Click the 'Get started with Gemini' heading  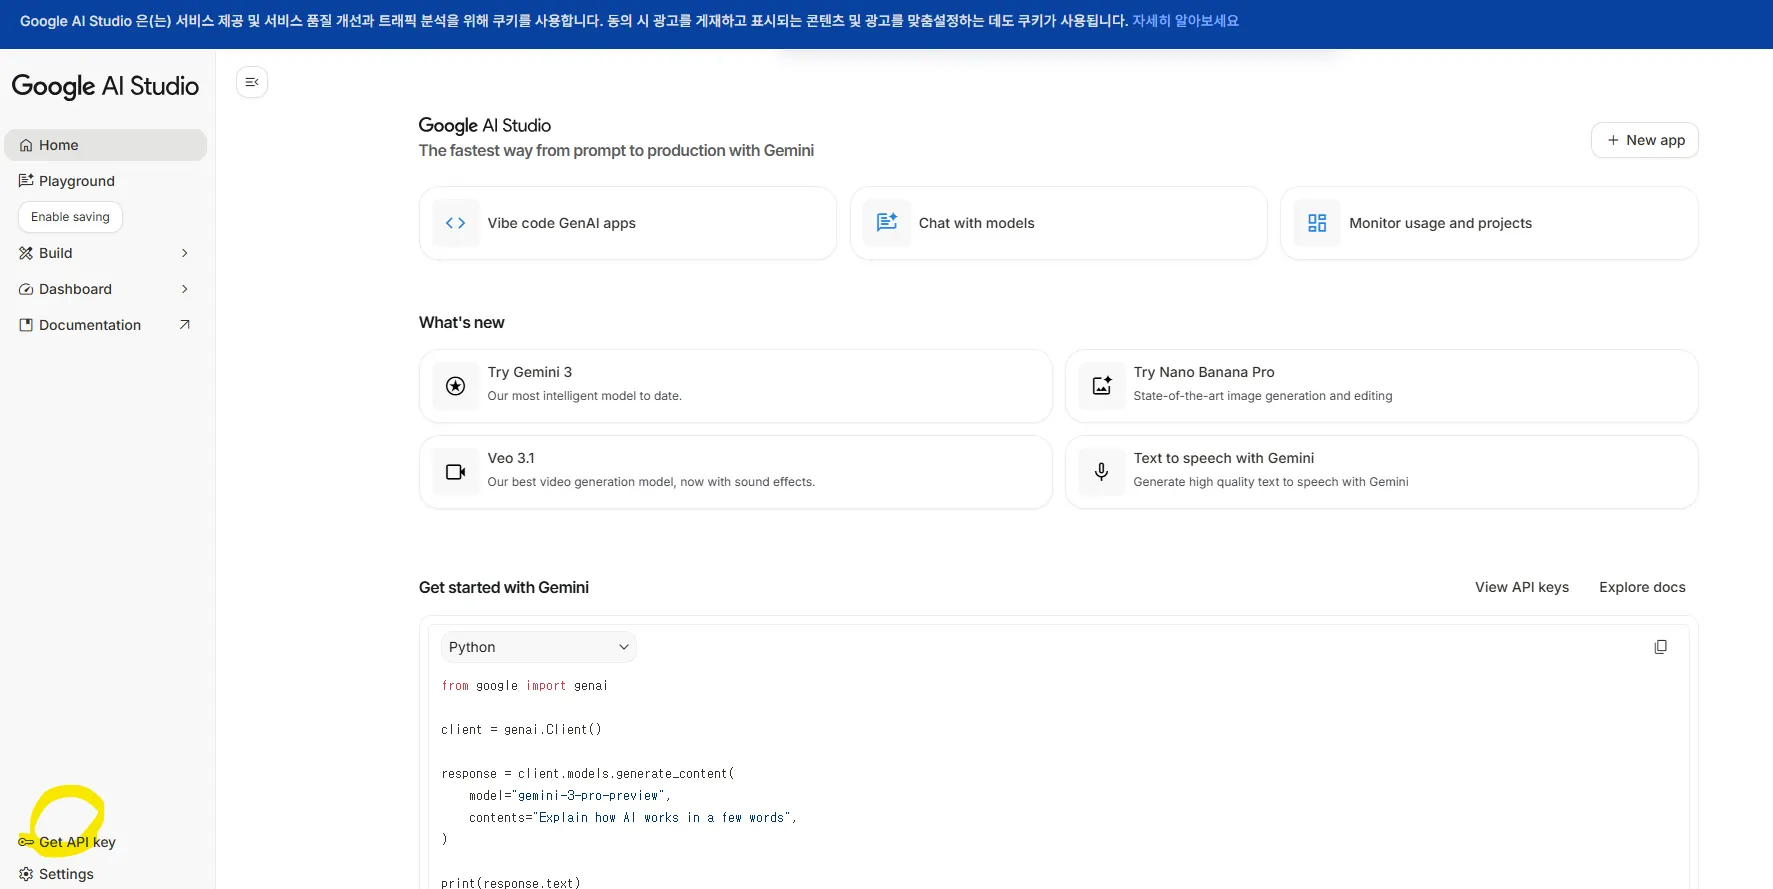504,587
